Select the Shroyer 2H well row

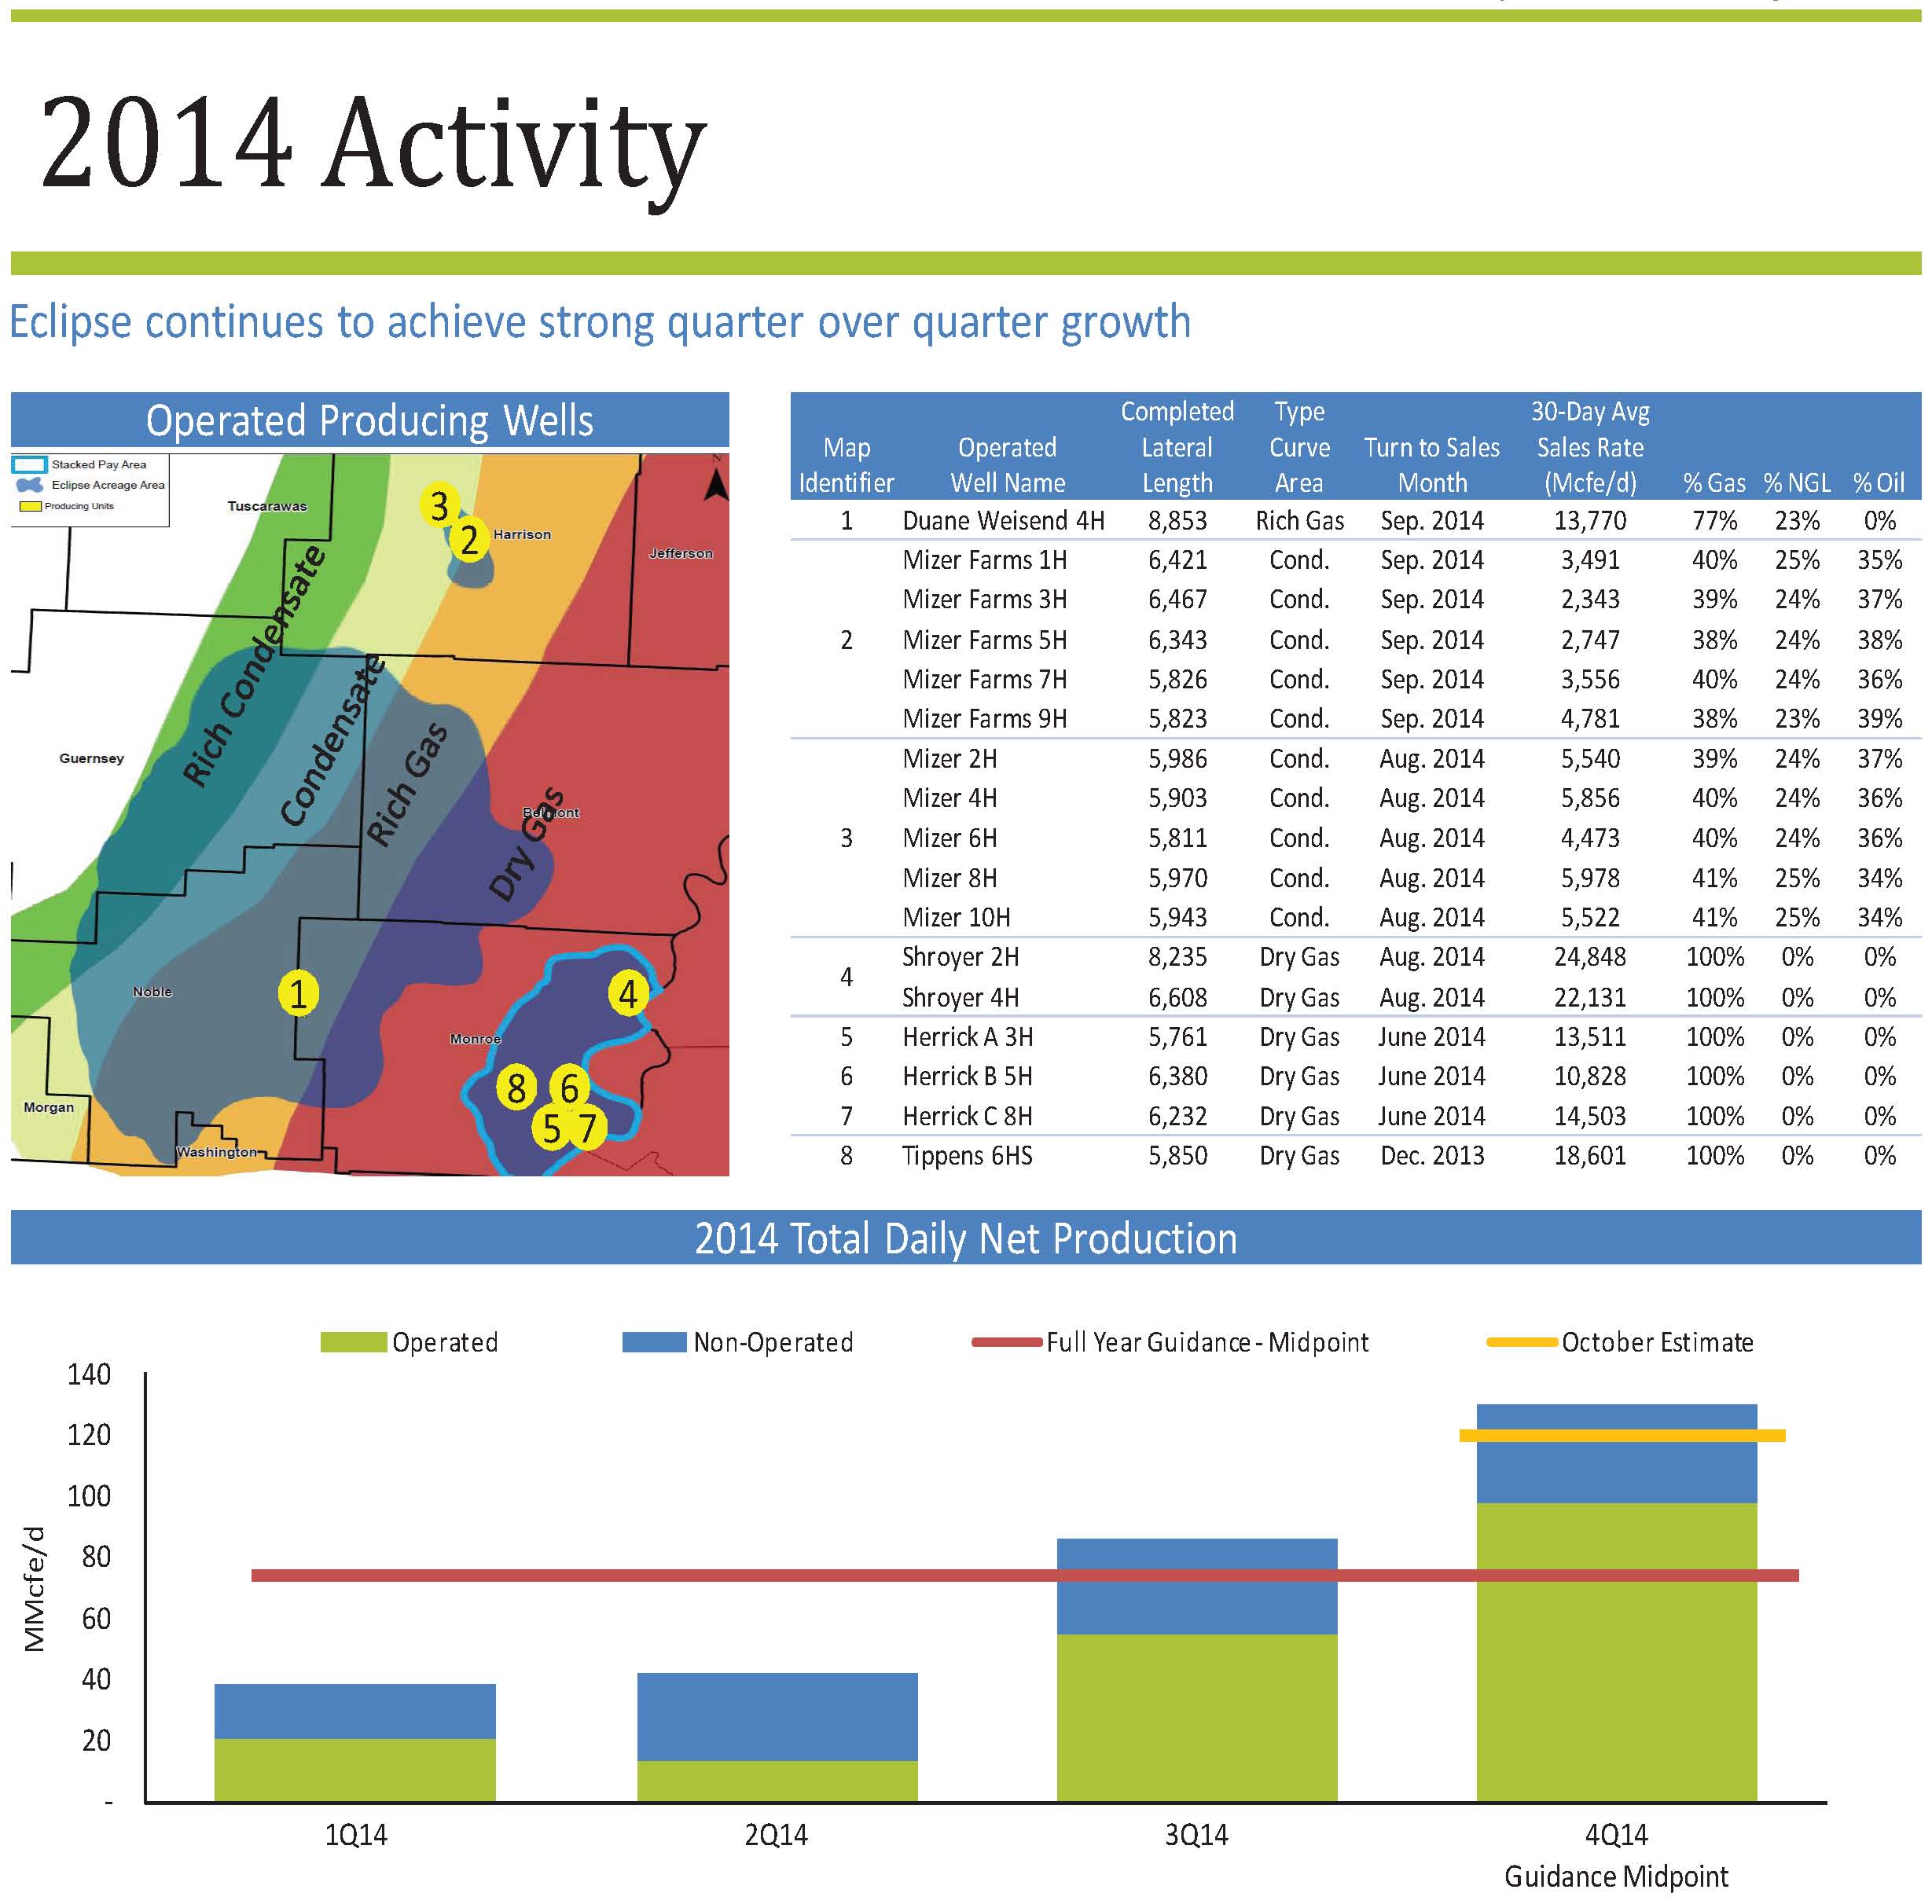tap(960, 957)
